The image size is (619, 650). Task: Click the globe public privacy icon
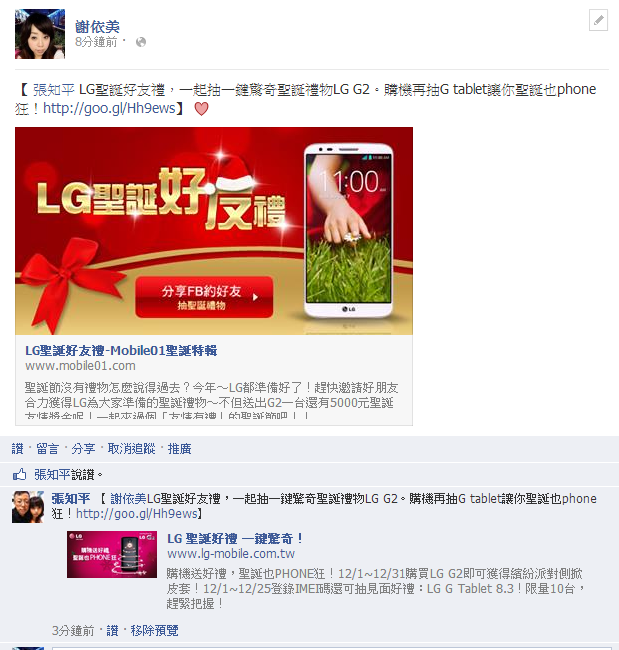[141, 42]
